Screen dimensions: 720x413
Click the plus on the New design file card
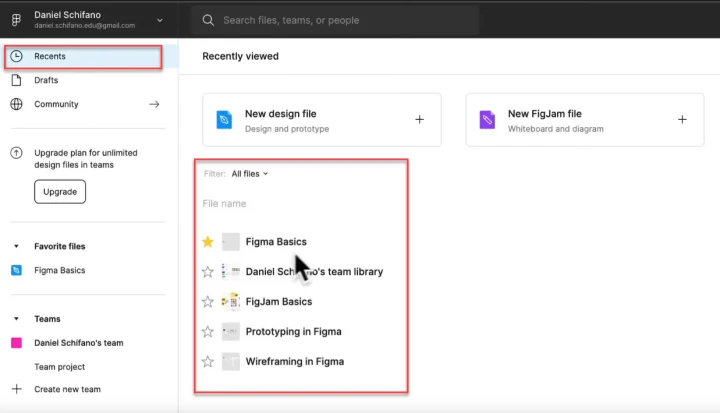[419, 119]
